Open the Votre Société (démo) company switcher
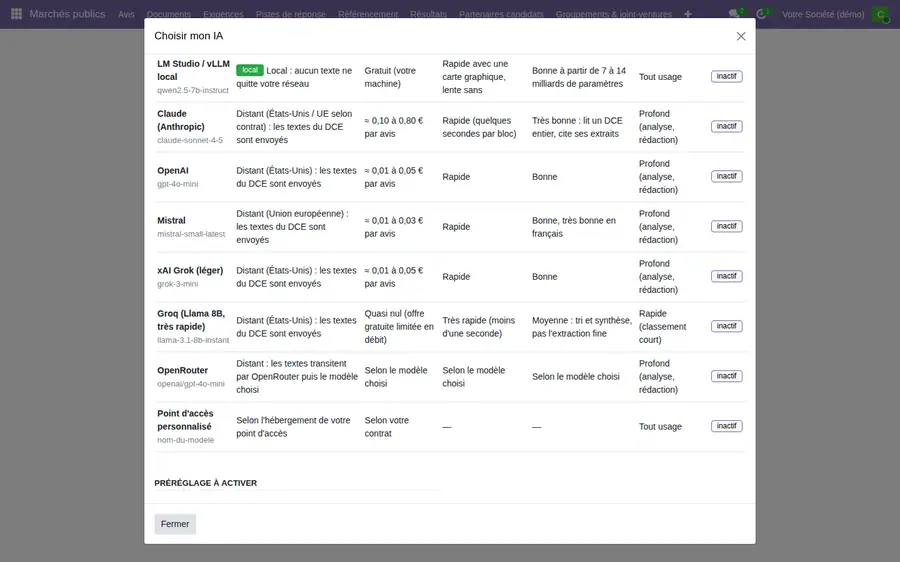900x562 pixels. 823,14
